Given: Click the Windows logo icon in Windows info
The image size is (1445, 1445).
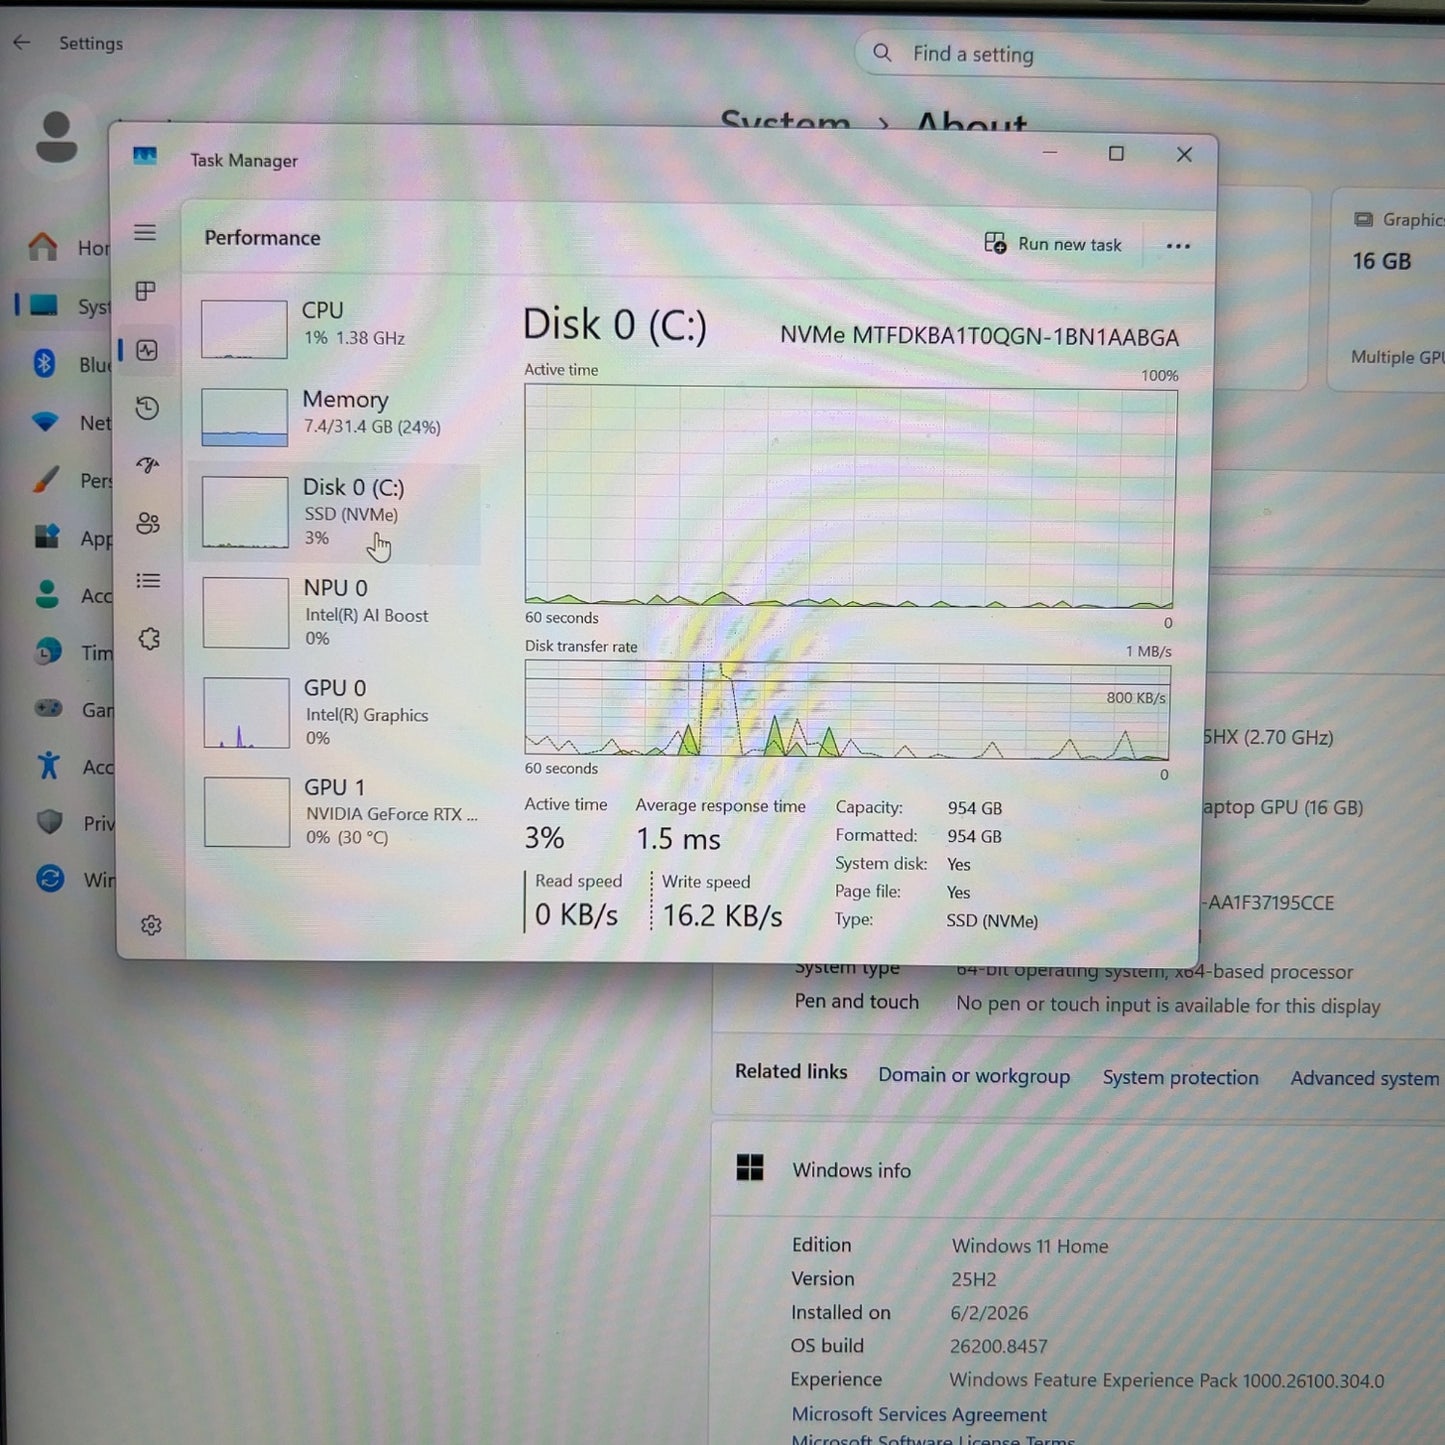Looking at the screenshot, I should [750, 1167].
